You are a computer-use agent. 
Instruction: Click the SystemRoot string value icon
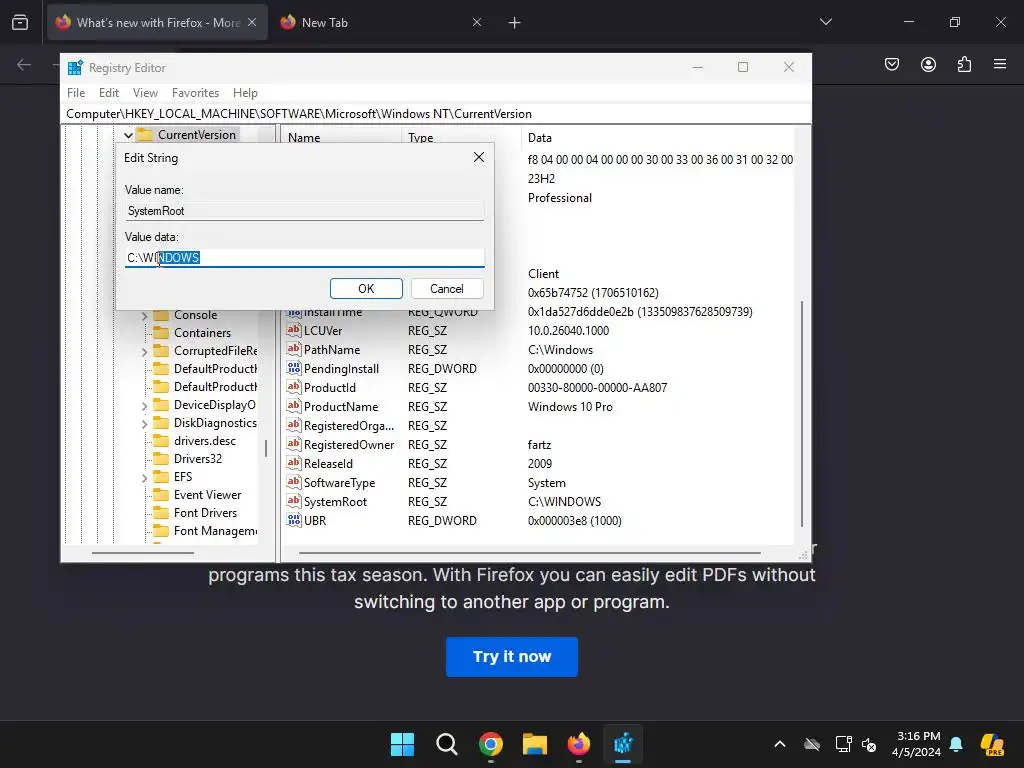[x=294, y=502]
